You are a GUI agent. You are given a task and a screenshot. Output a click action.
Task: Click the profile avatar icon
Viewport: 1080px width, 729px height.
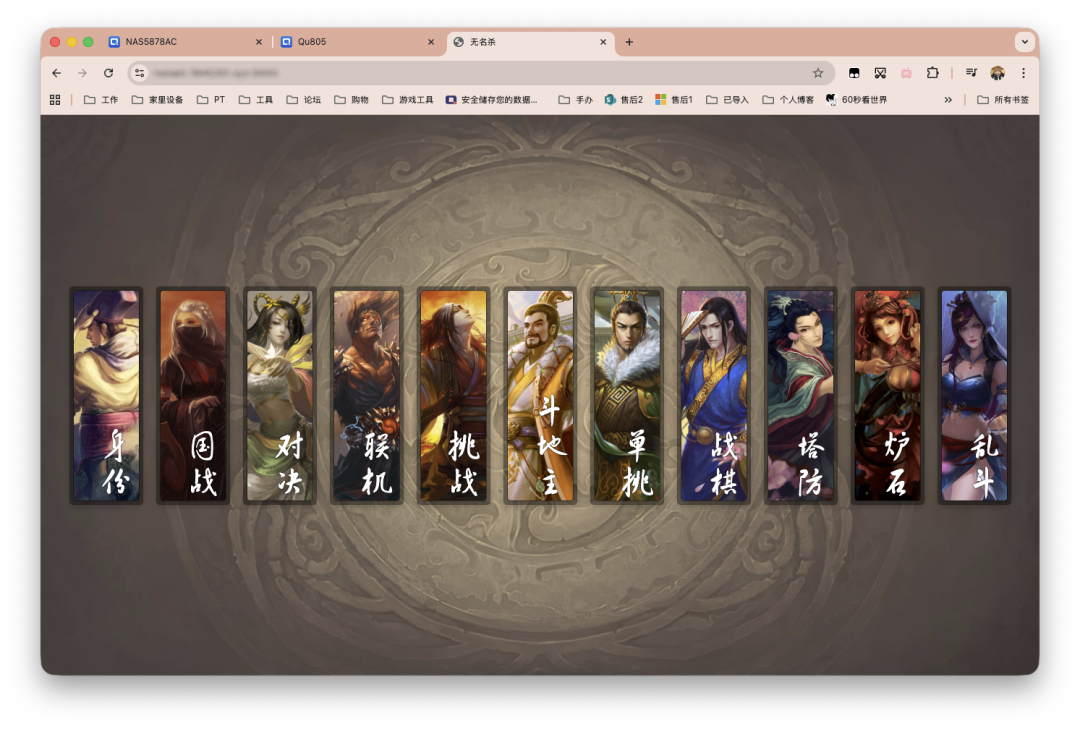coord(997,73)
